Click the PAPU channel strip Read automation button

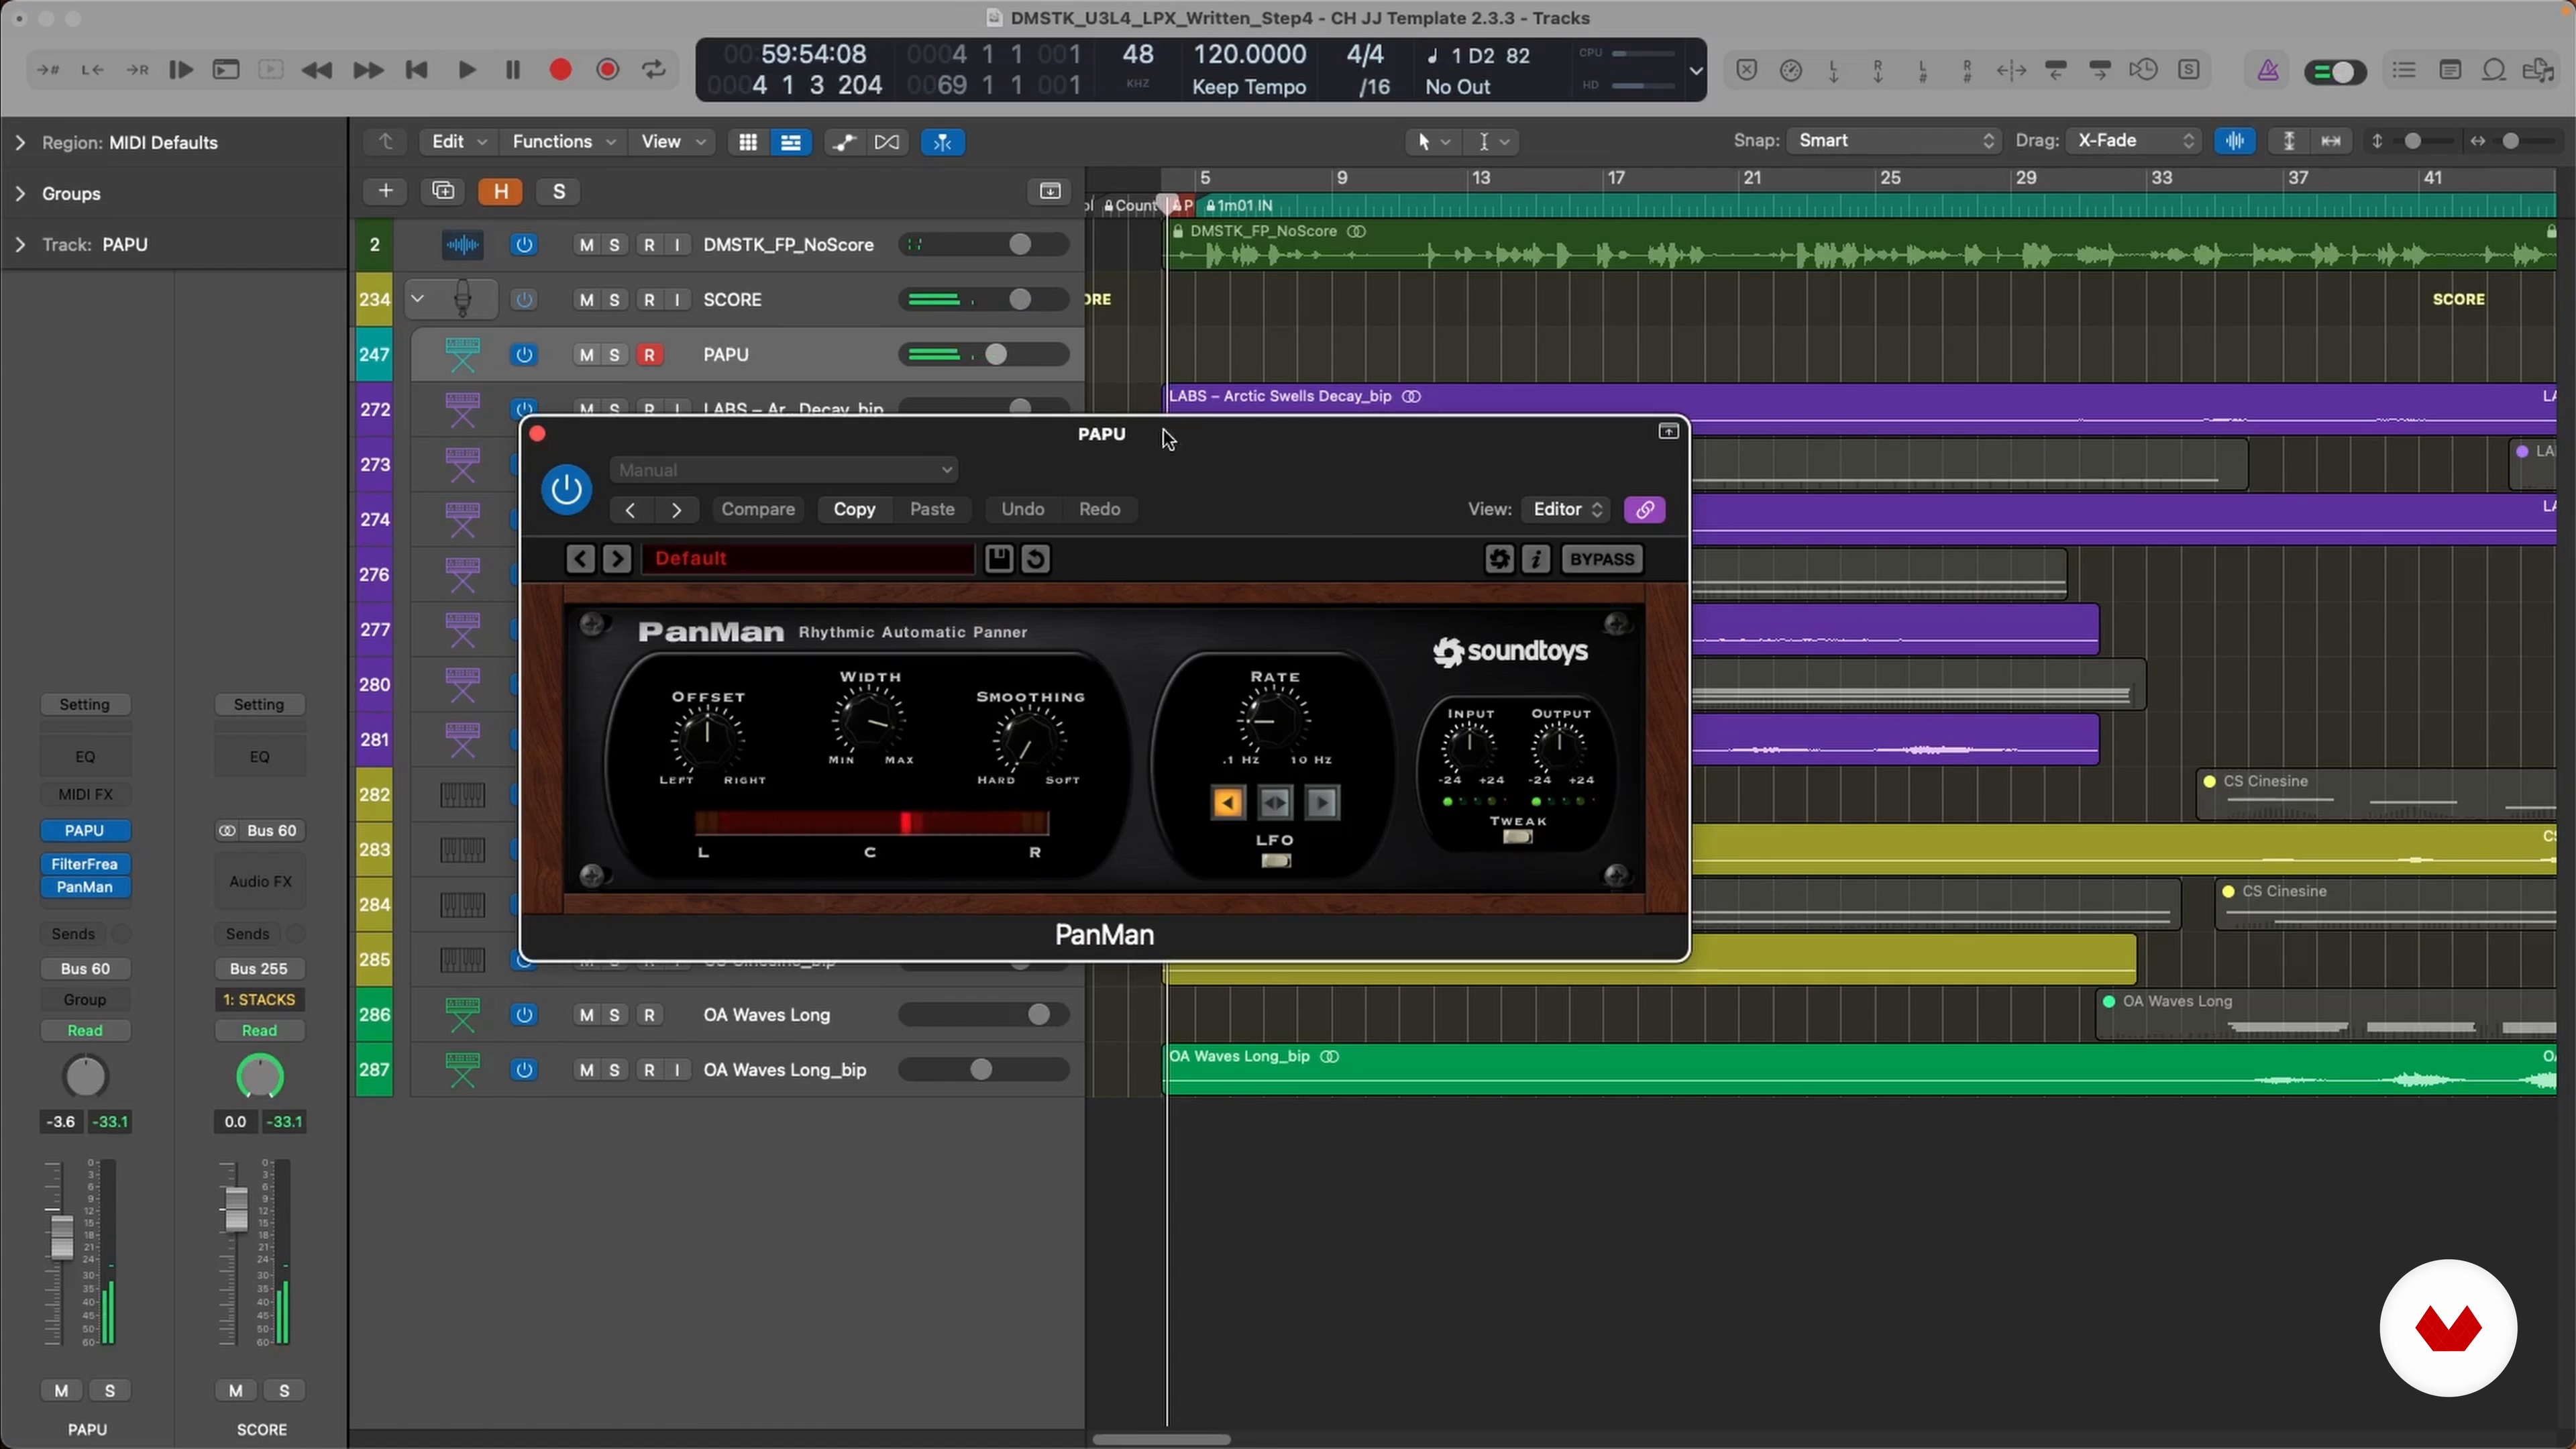click(85, 1031)
